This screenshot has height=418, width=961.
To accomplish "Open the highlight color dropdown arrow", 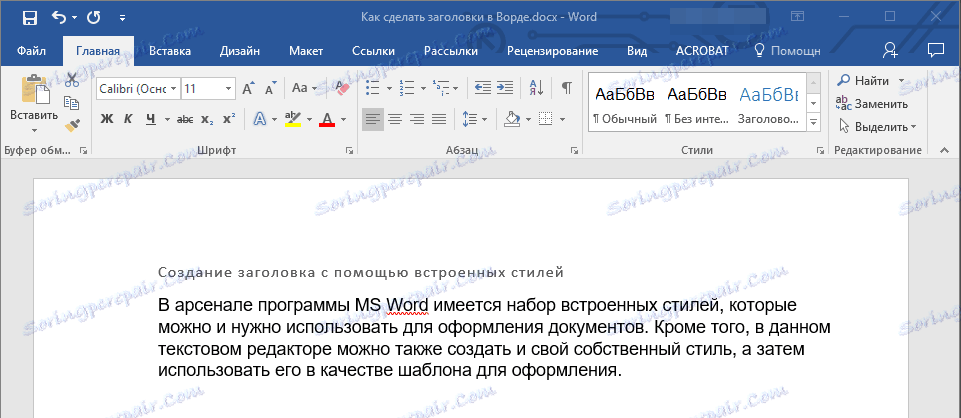I will pyautogui.click(x=310, y=120).
